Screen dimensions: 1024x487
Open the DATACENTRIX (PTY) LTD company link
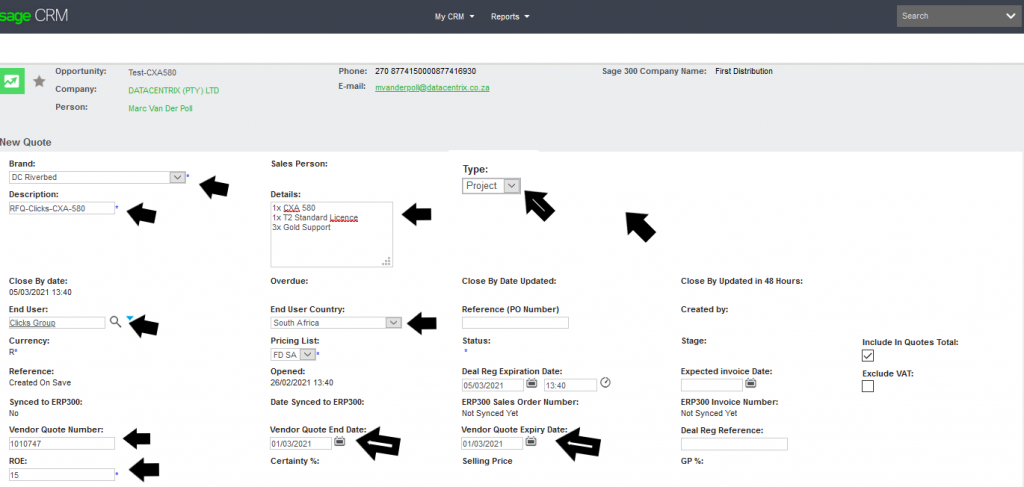[174, 90]
